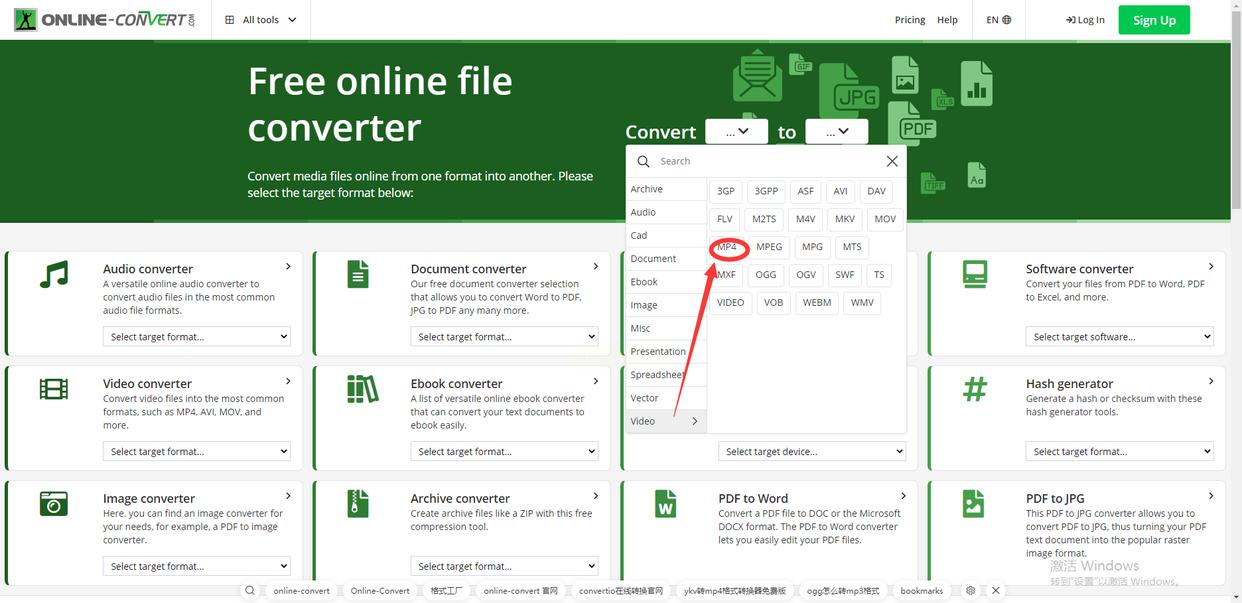Choose the MKV format
The width and height of the screenshot is (1242, 603).
coord(845,219)
